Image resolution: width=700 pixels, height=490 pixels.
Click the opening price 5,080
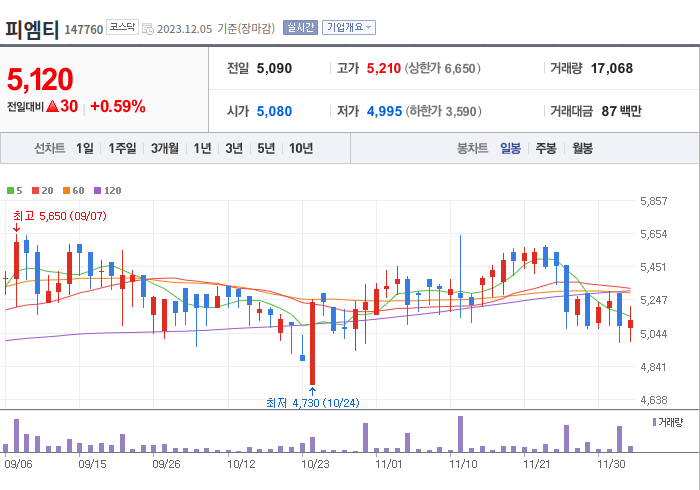tap(274, 111)
